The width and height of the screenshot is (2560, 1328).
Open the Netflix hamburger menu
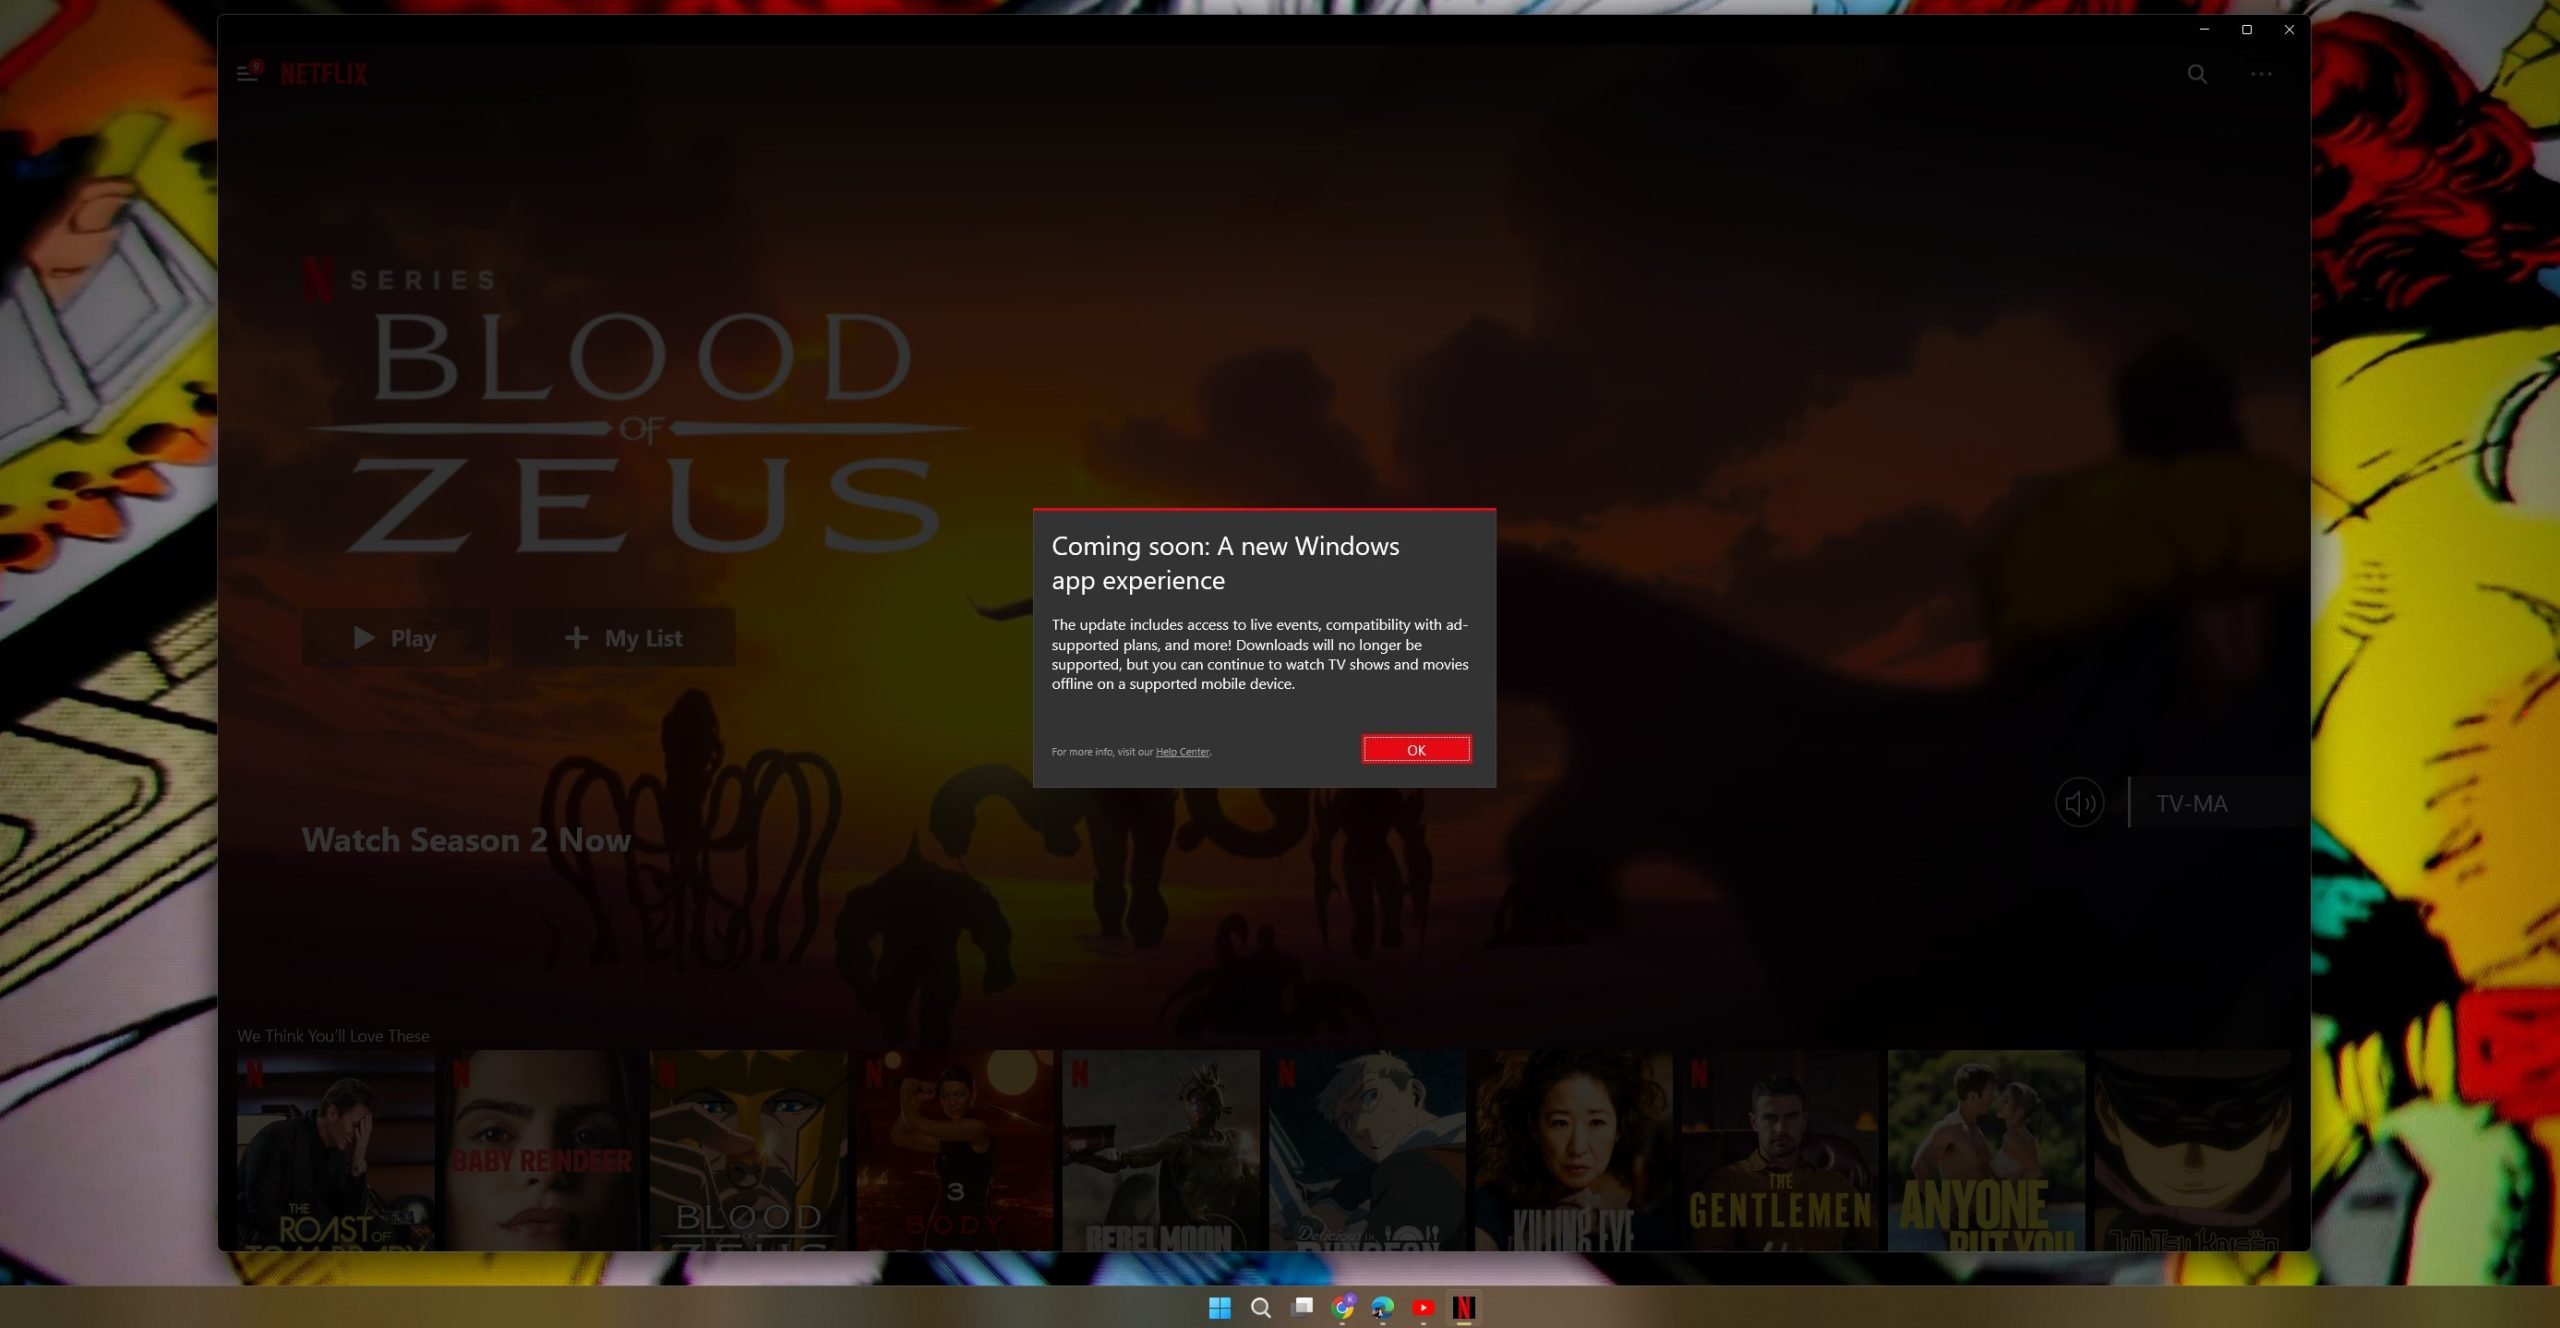[247, 73]
